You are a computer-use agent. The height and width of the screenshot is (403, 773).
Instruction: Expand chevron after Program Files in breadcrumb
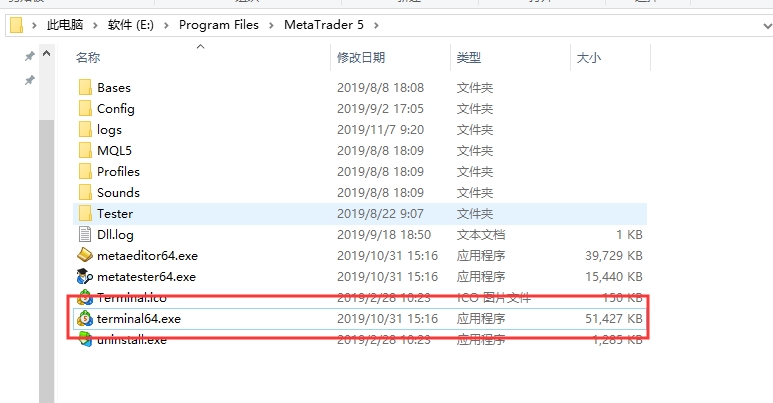click(271, 25)
